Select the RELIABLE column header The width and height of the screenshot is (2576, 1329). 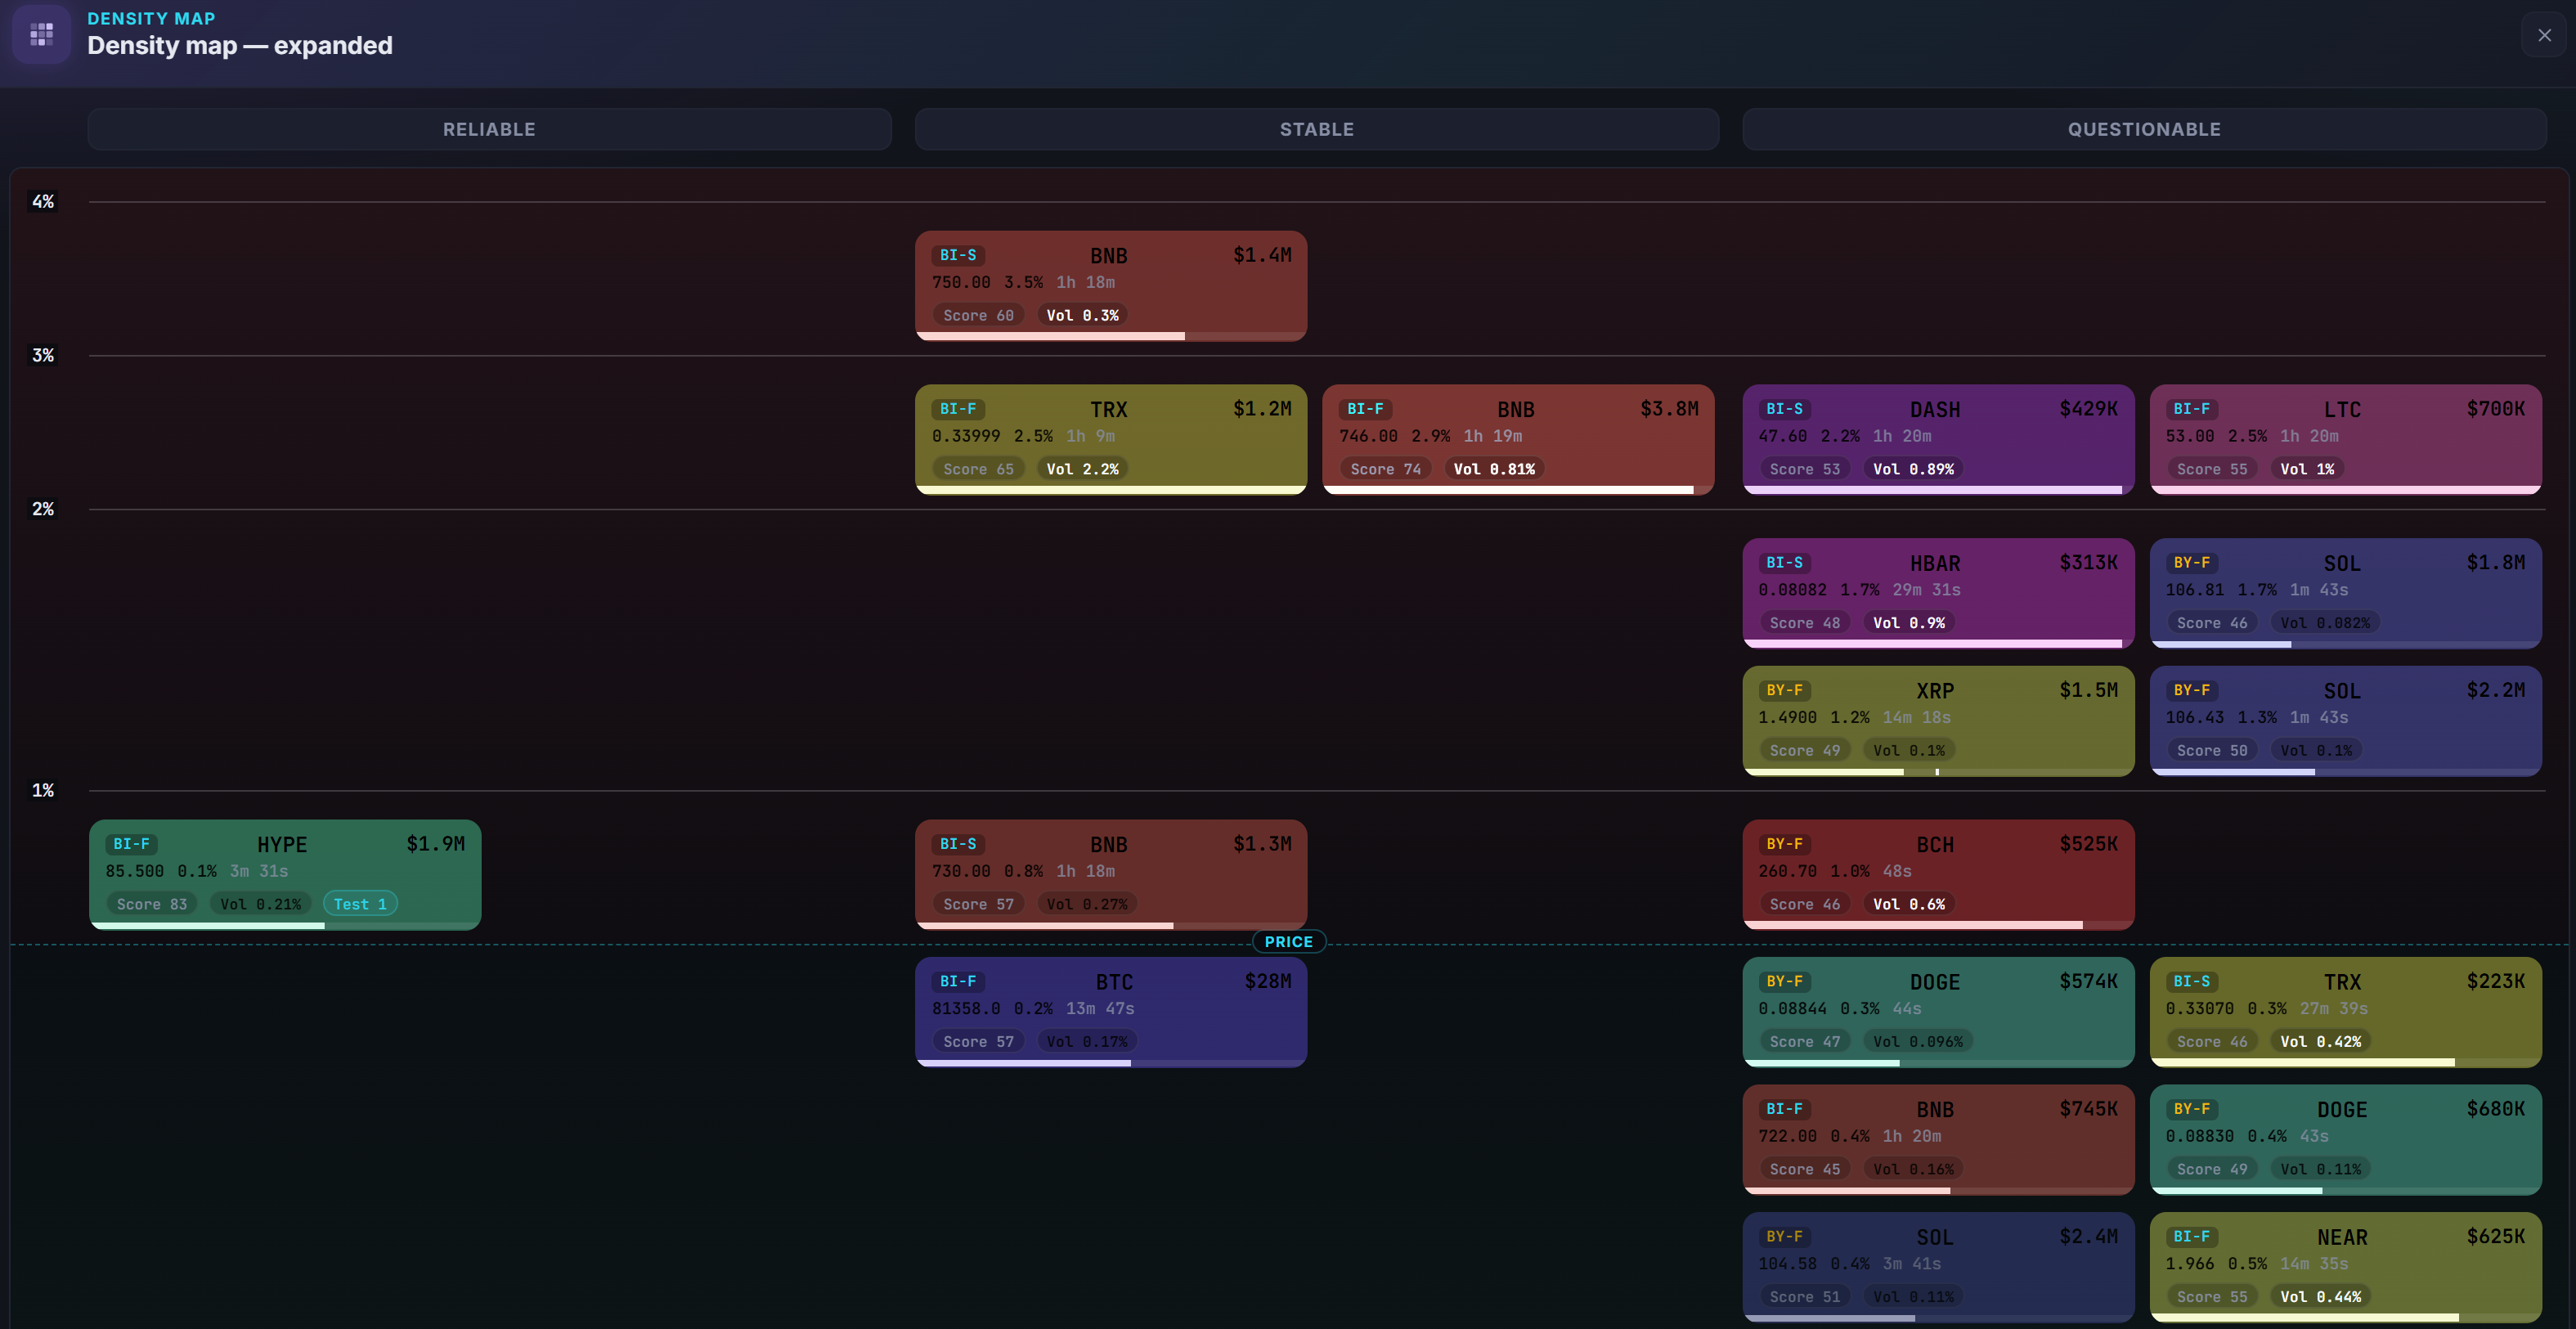pos(489,129)
